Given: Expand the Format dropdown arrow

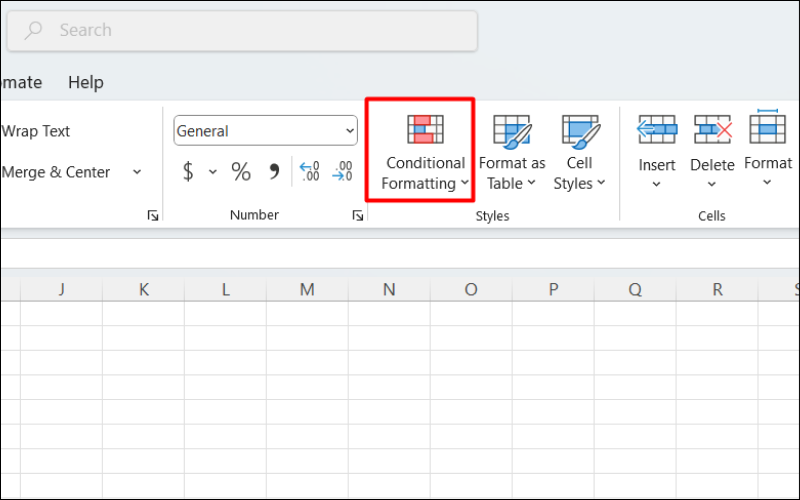Looking at the screenshot, I should (x=767, y=182).
